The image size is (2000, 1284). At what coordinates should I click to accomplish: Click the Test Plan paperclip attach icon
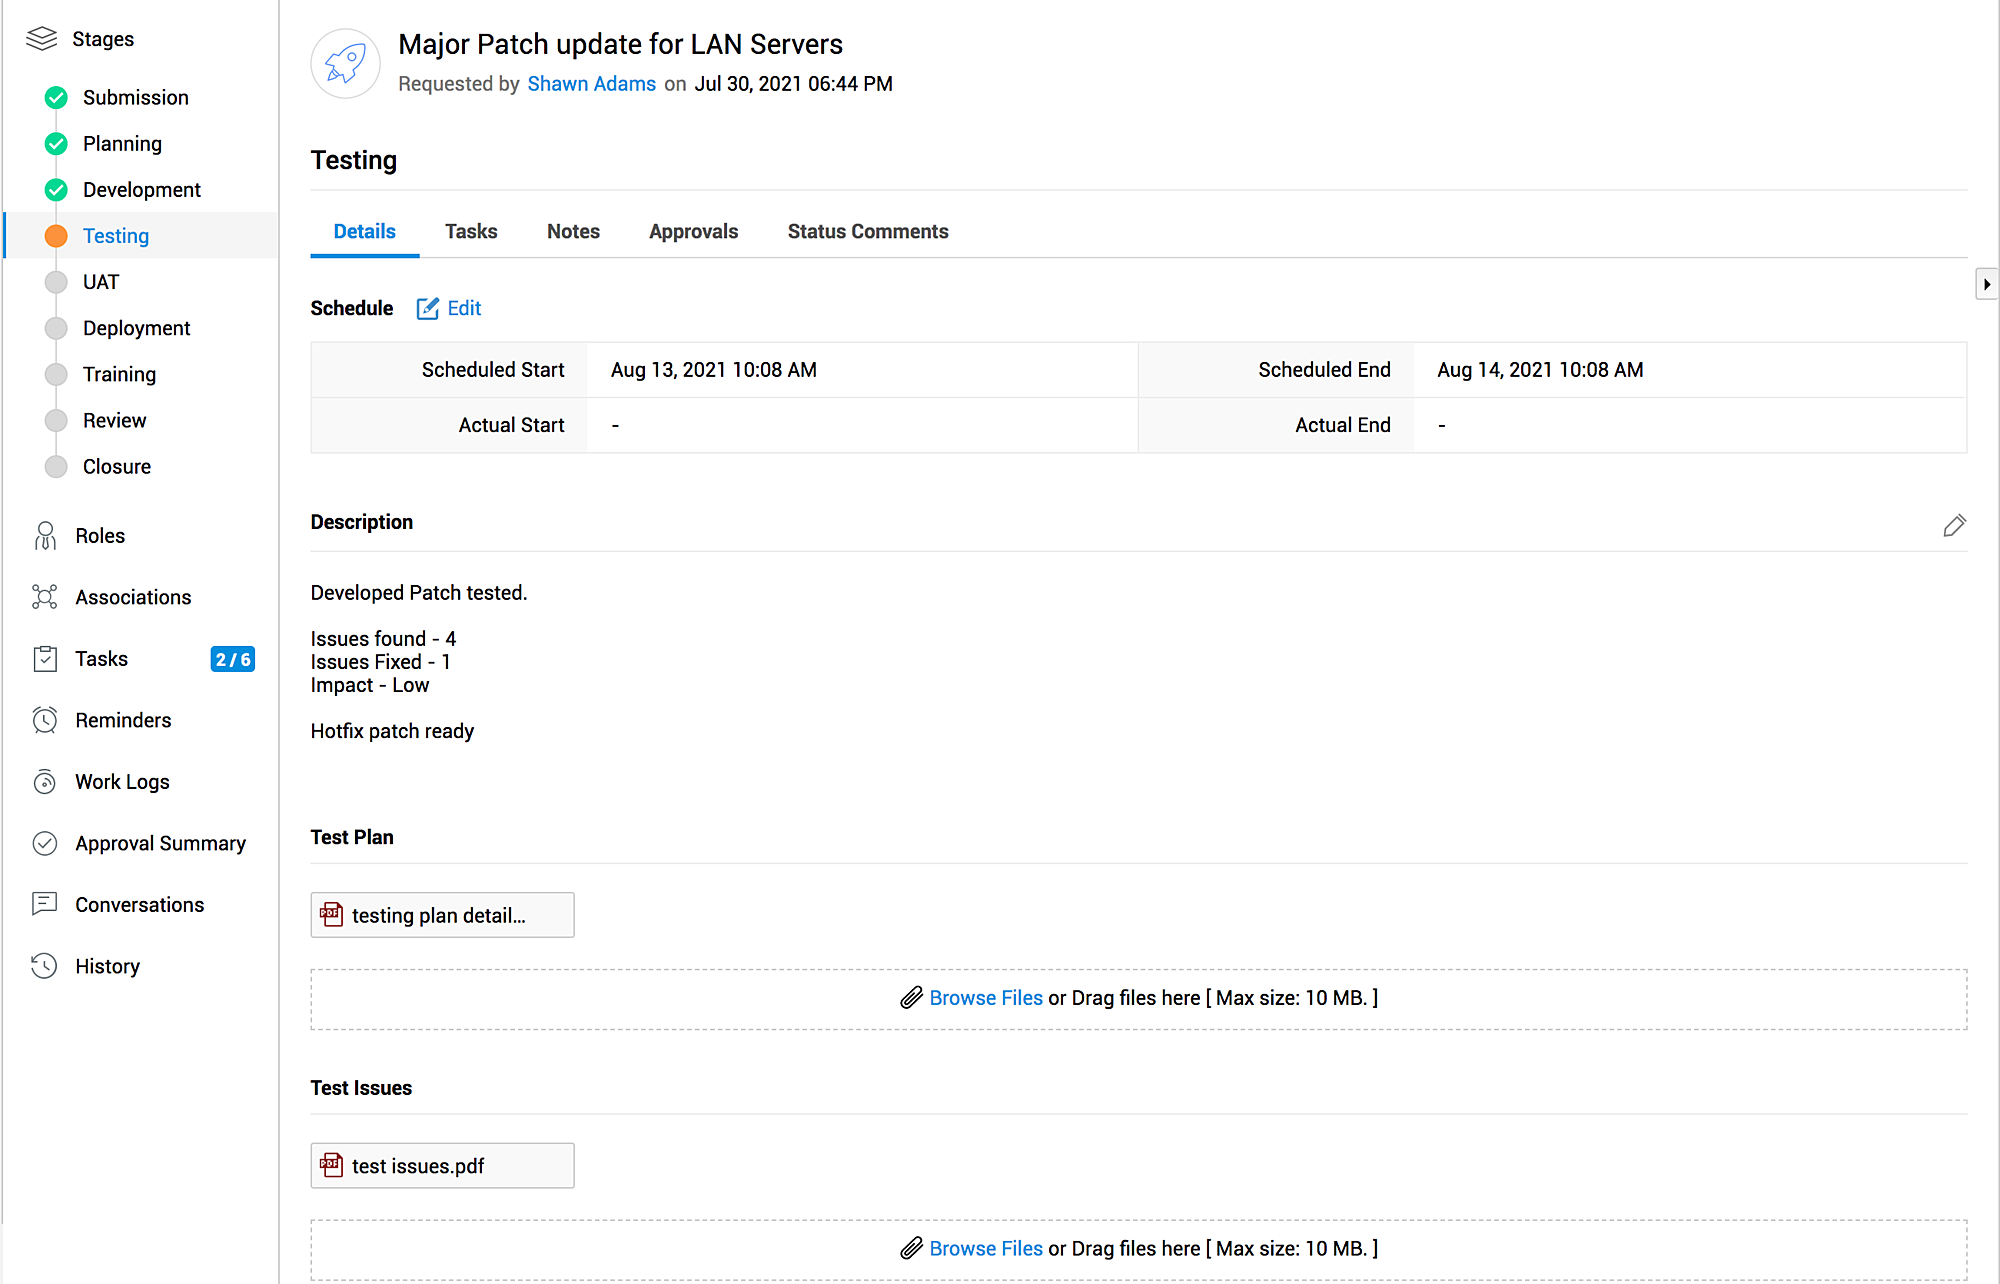tap(911, 998)
